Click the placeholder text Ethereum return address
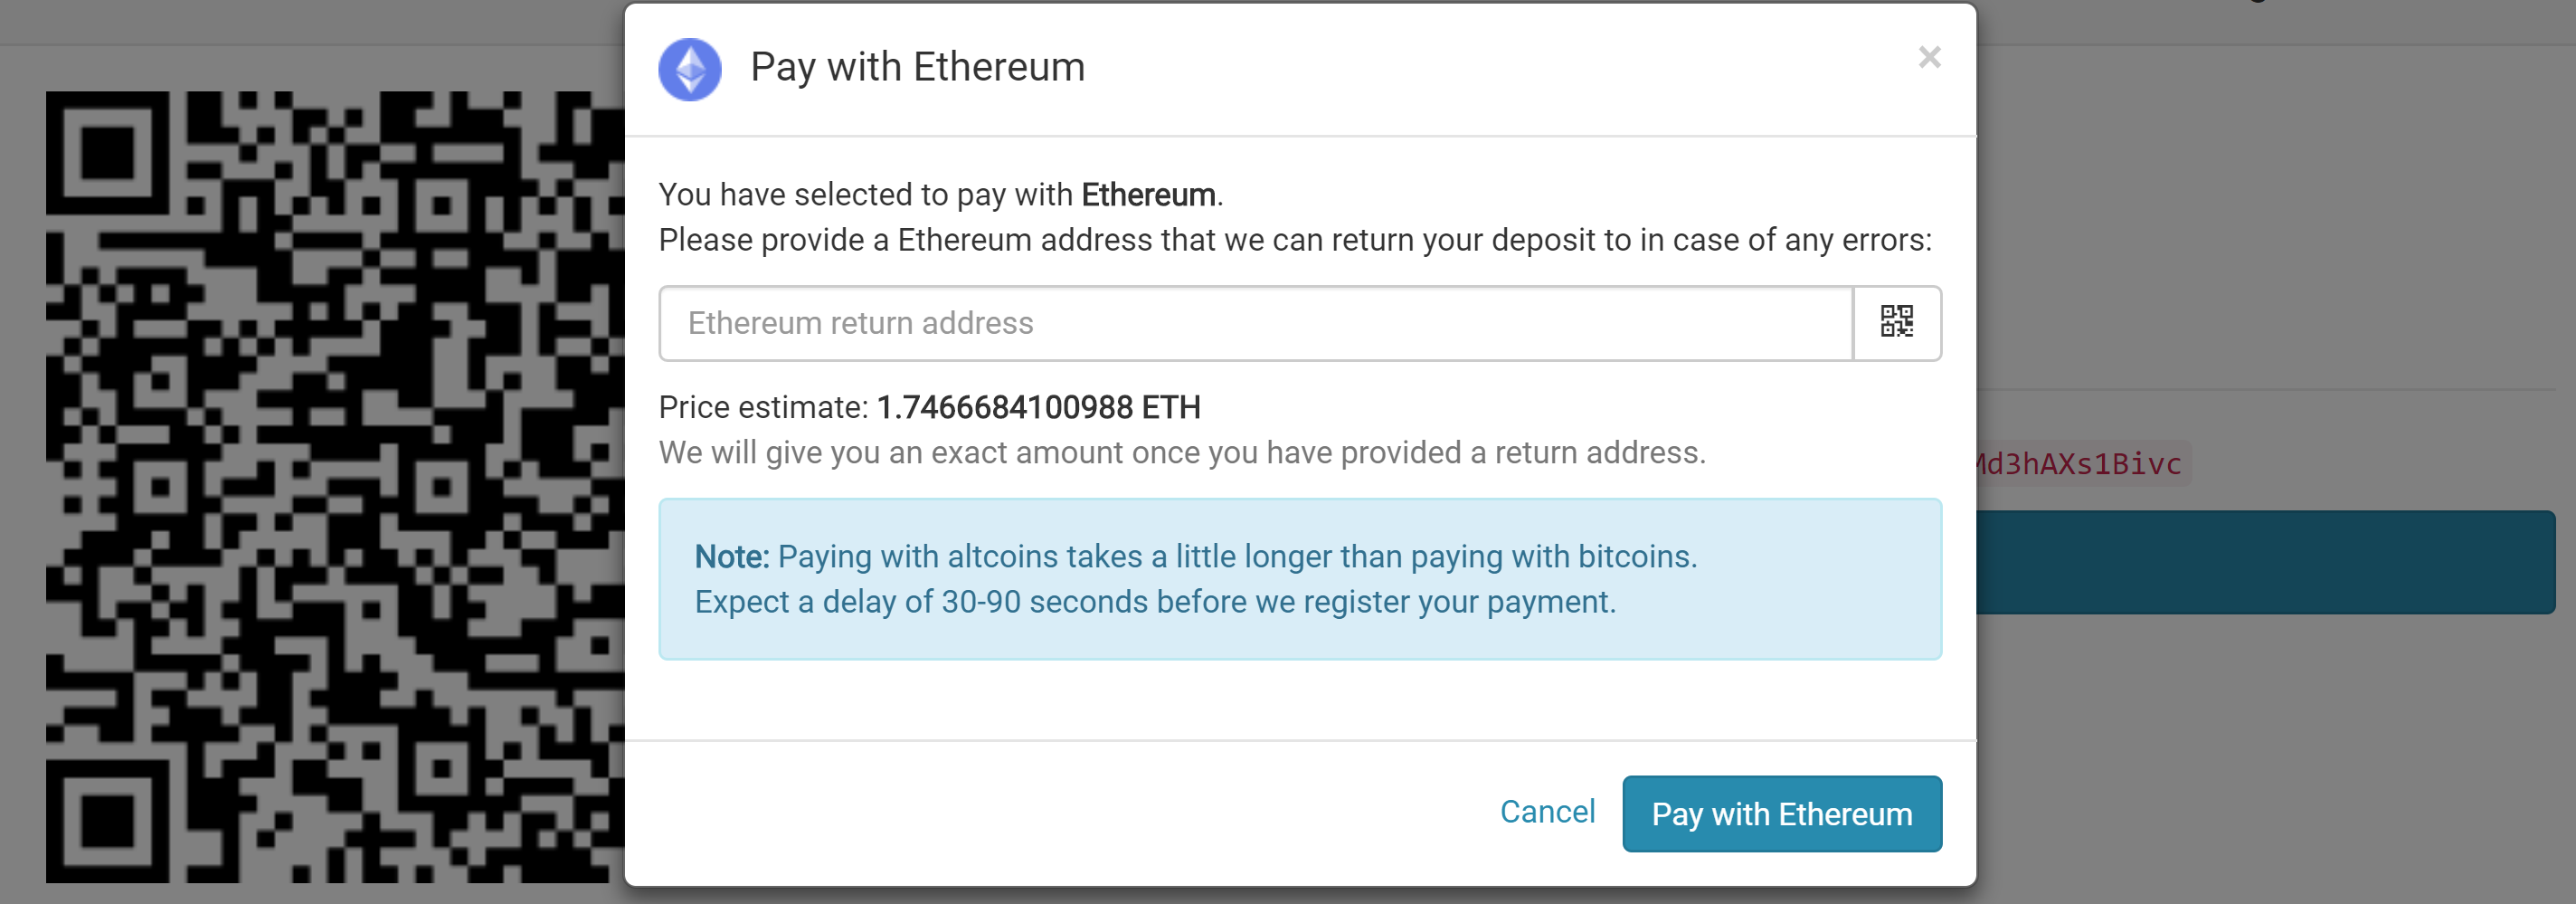The width and height of the screenshot is (2576, 904). click(x=859, y=322)
